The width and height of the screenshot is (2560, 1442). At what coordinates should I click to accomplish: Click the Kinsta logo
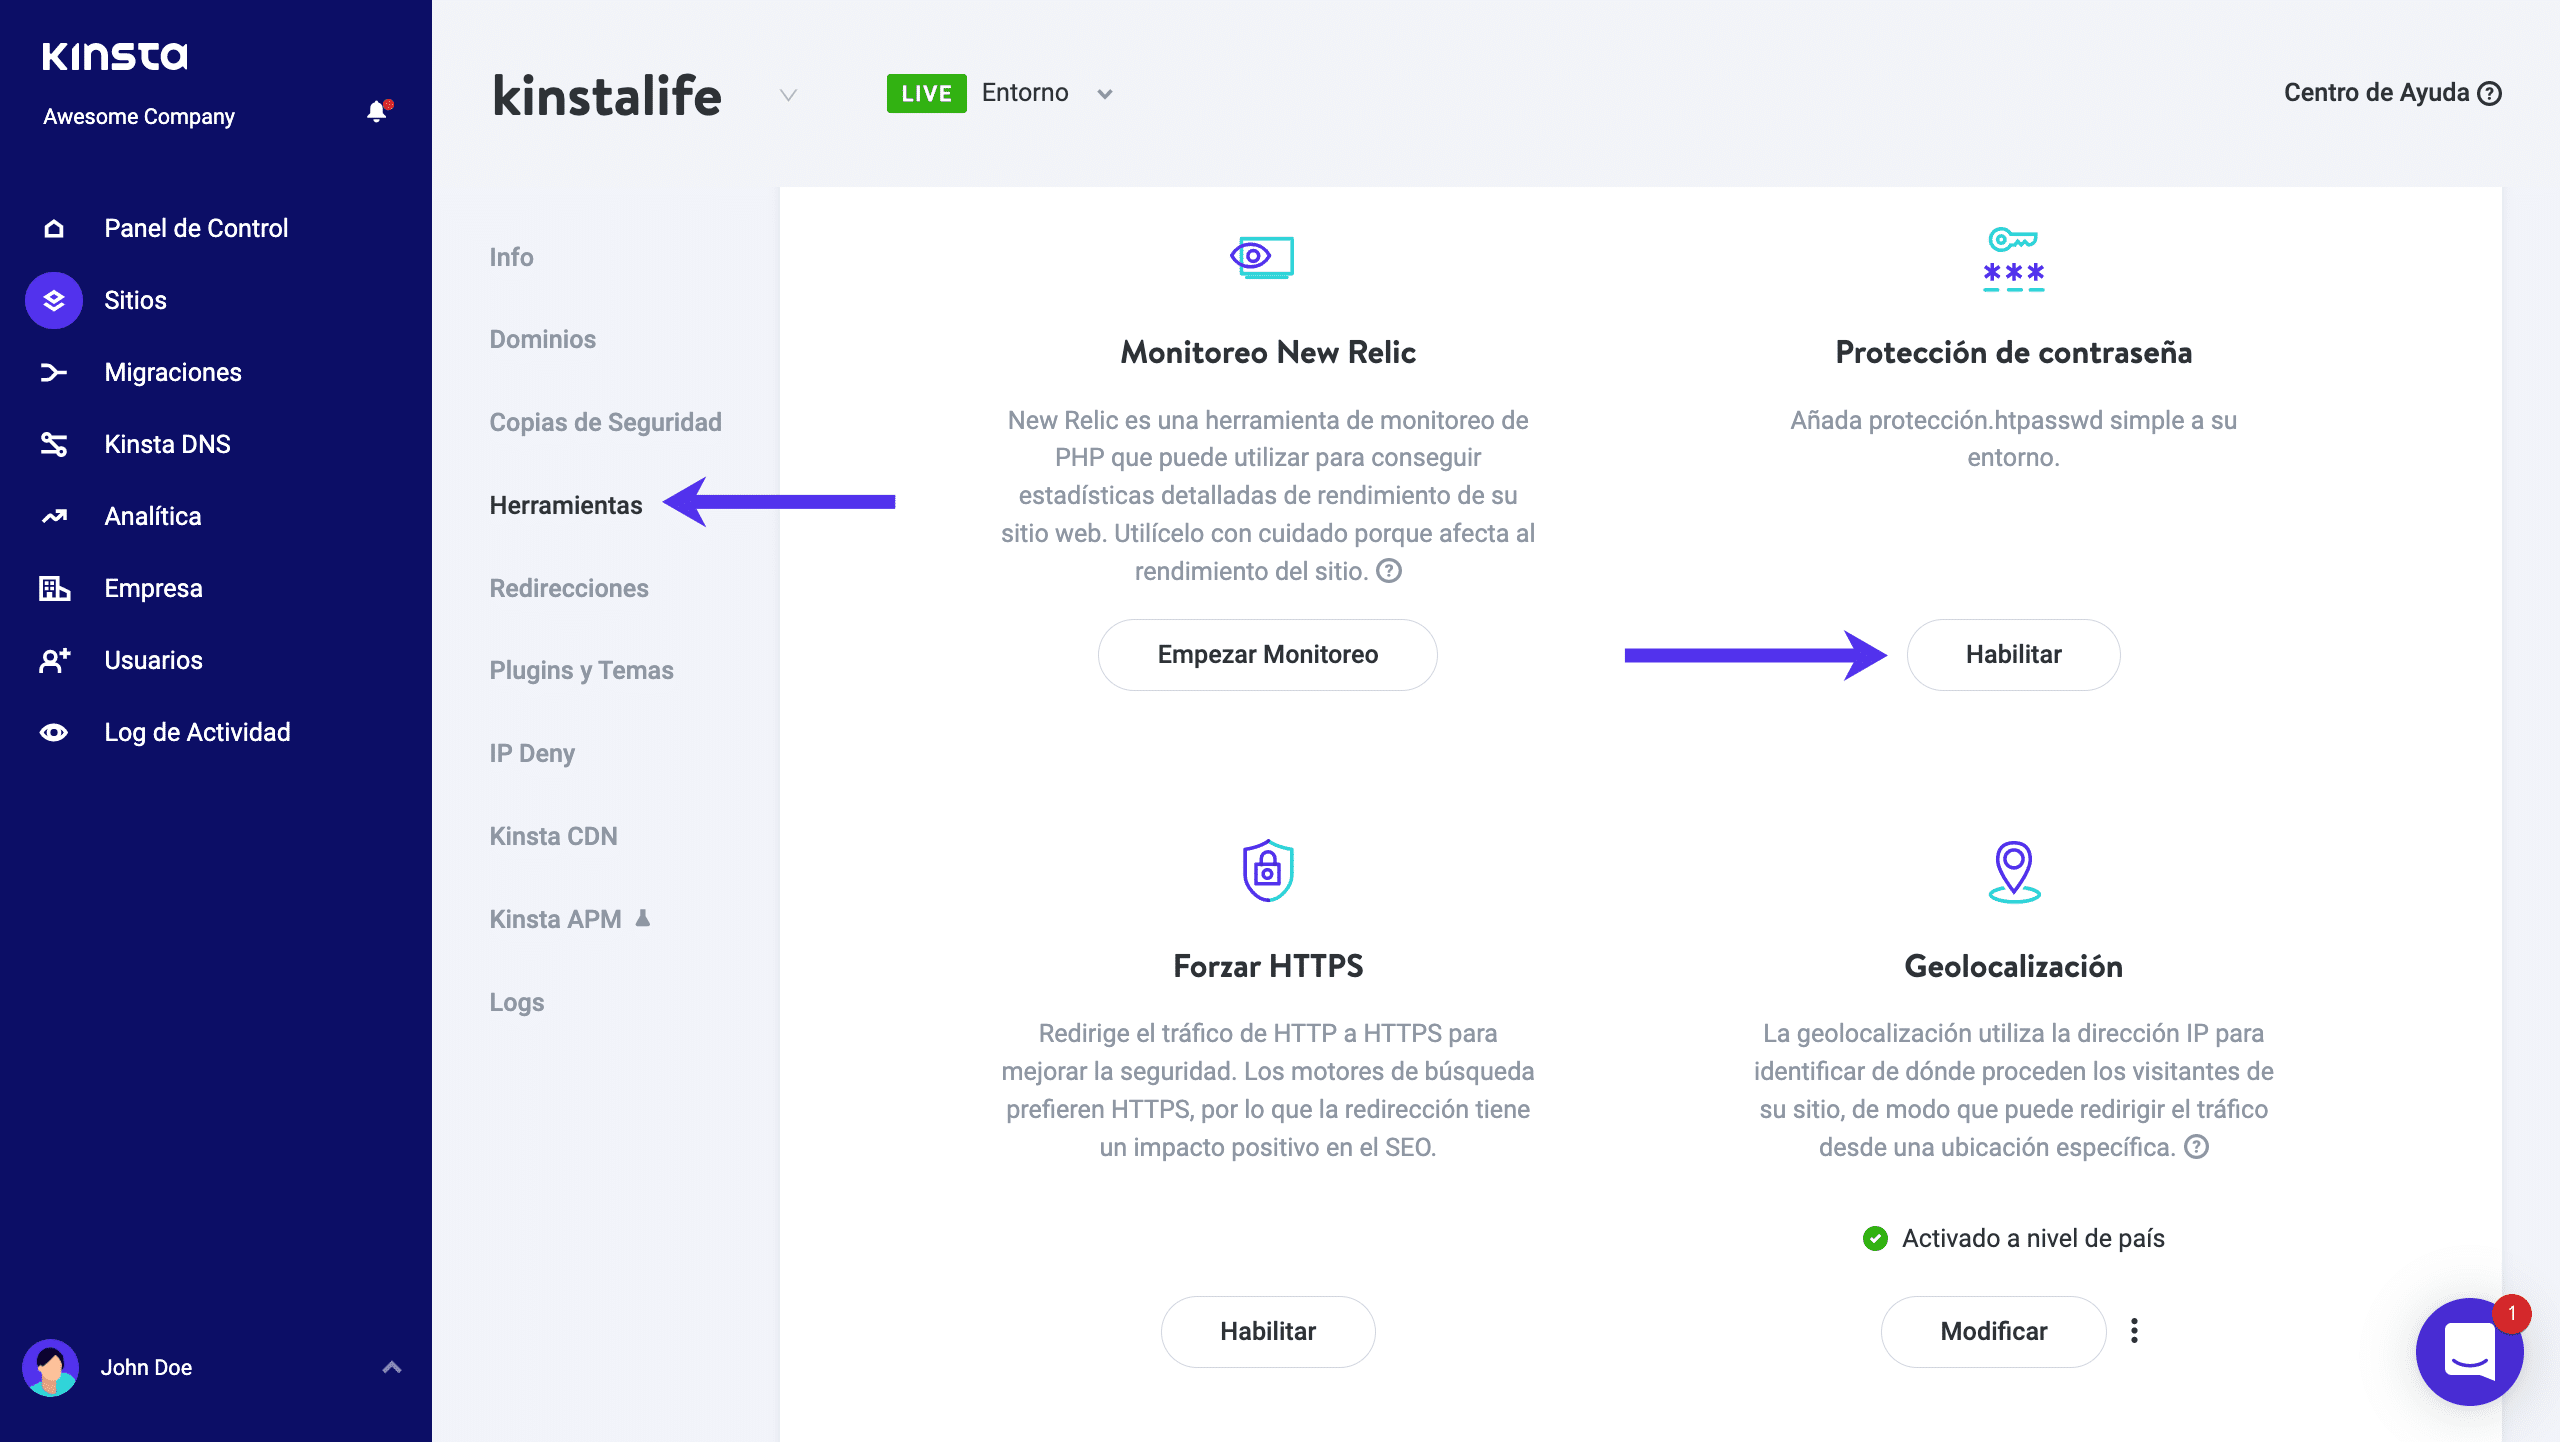point(115,56)
